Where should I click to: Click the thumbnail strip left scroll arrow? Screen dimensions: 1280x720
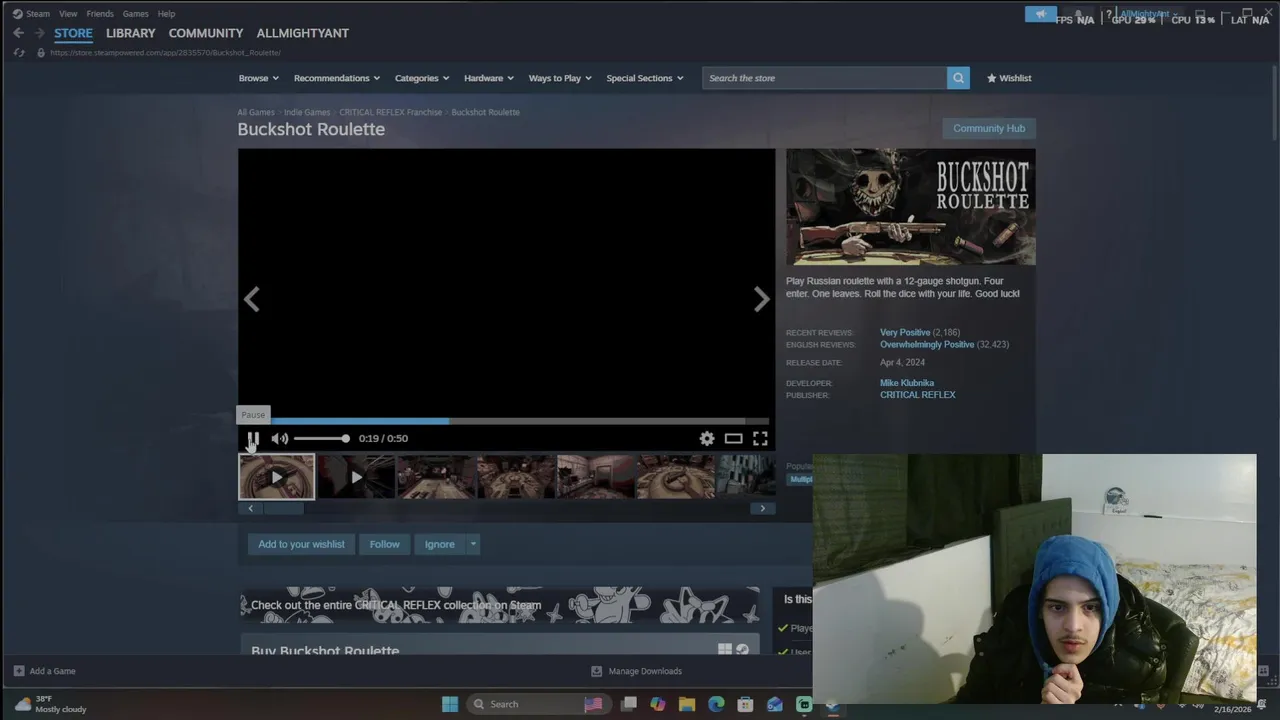pos(250,508)
